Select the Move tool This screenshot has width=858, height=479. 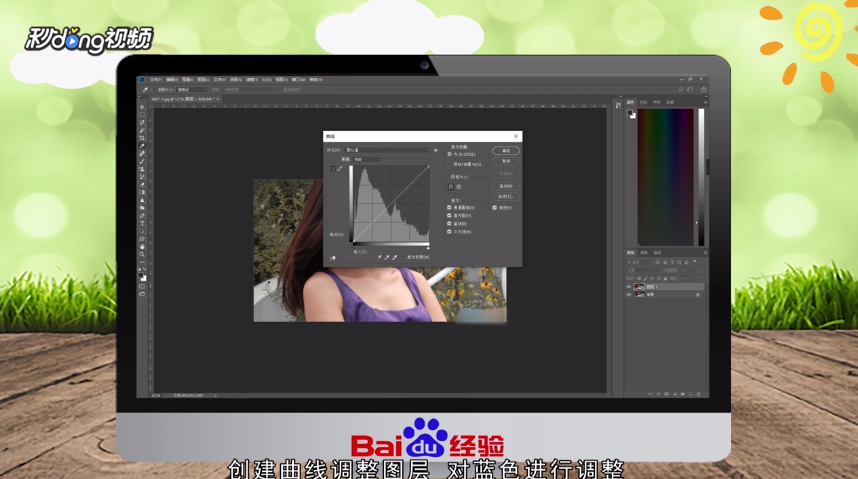coord(142,107)
